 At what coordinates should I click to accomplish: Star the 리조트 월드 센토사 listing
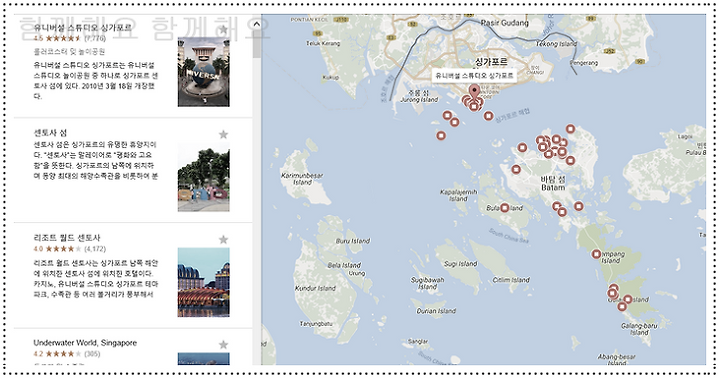[223, 239]
